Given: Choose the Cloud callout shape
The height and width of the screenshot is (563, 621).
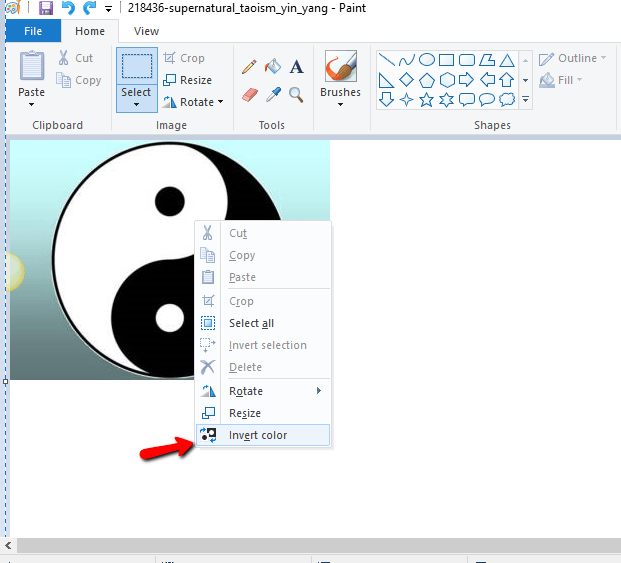Looking at the screenshot, I should [507, 99].
